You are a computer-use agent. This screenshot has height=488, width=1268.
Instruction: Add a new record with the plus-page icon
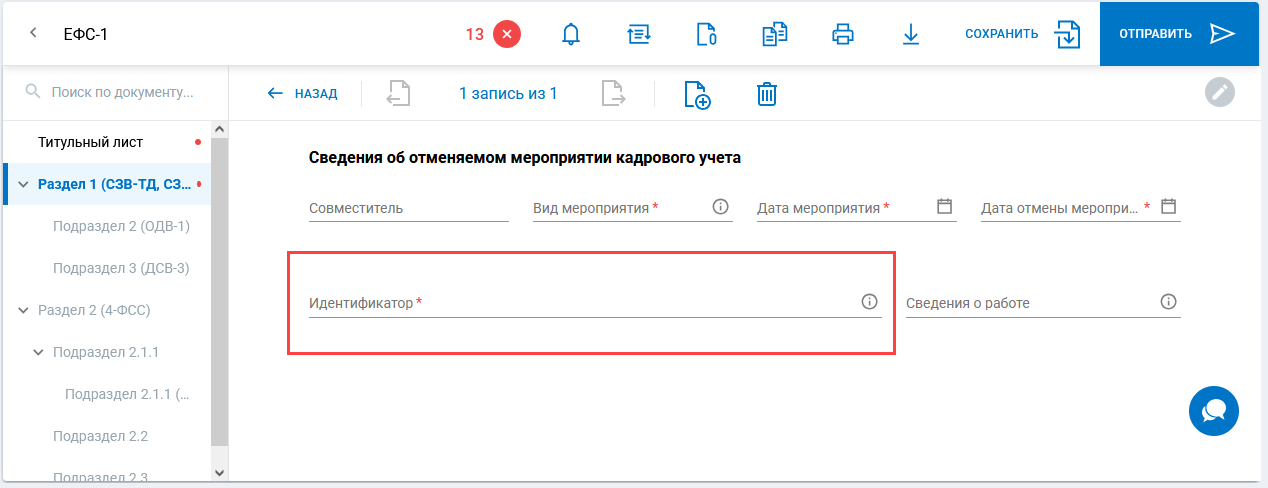(696, 94)
